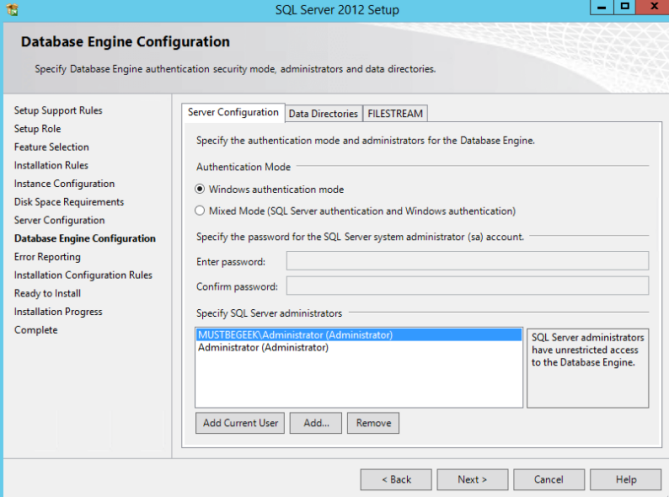Click Installation Progress step

click(x=58, y=312)
